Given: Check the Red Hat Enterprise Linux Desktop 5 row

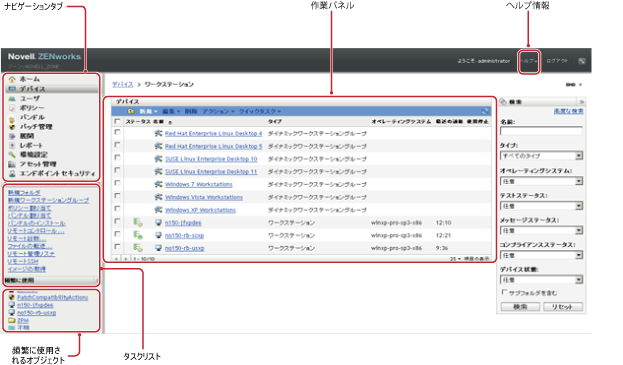Looking at the screenshot, I should pyautogui.click(x=117, y=145).
